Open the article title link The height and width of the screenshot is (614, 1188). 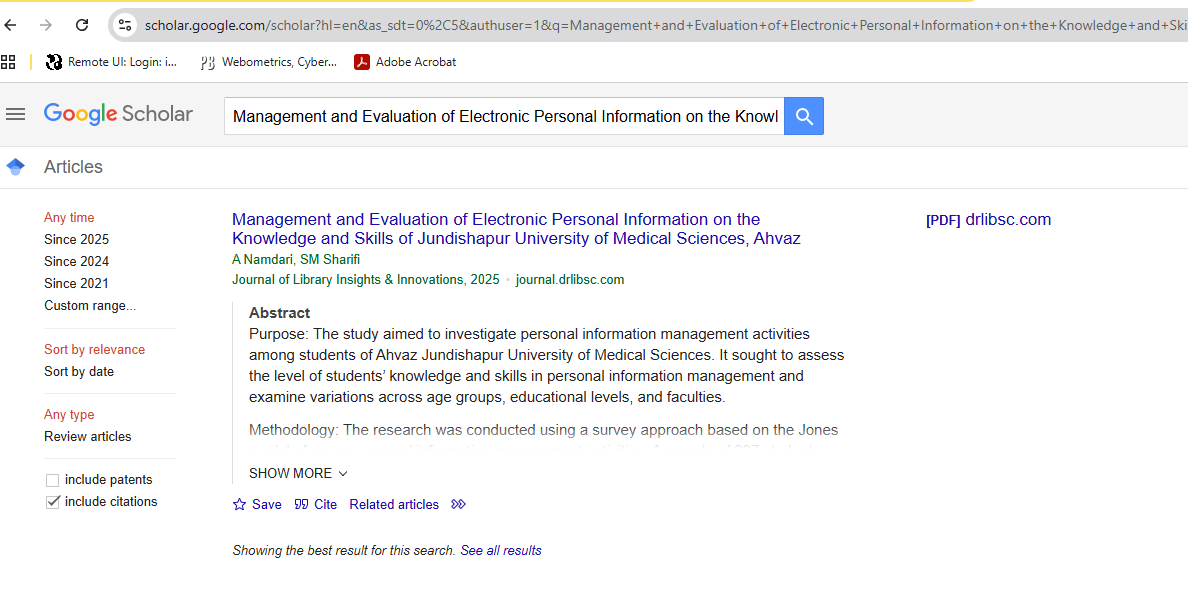516,229
